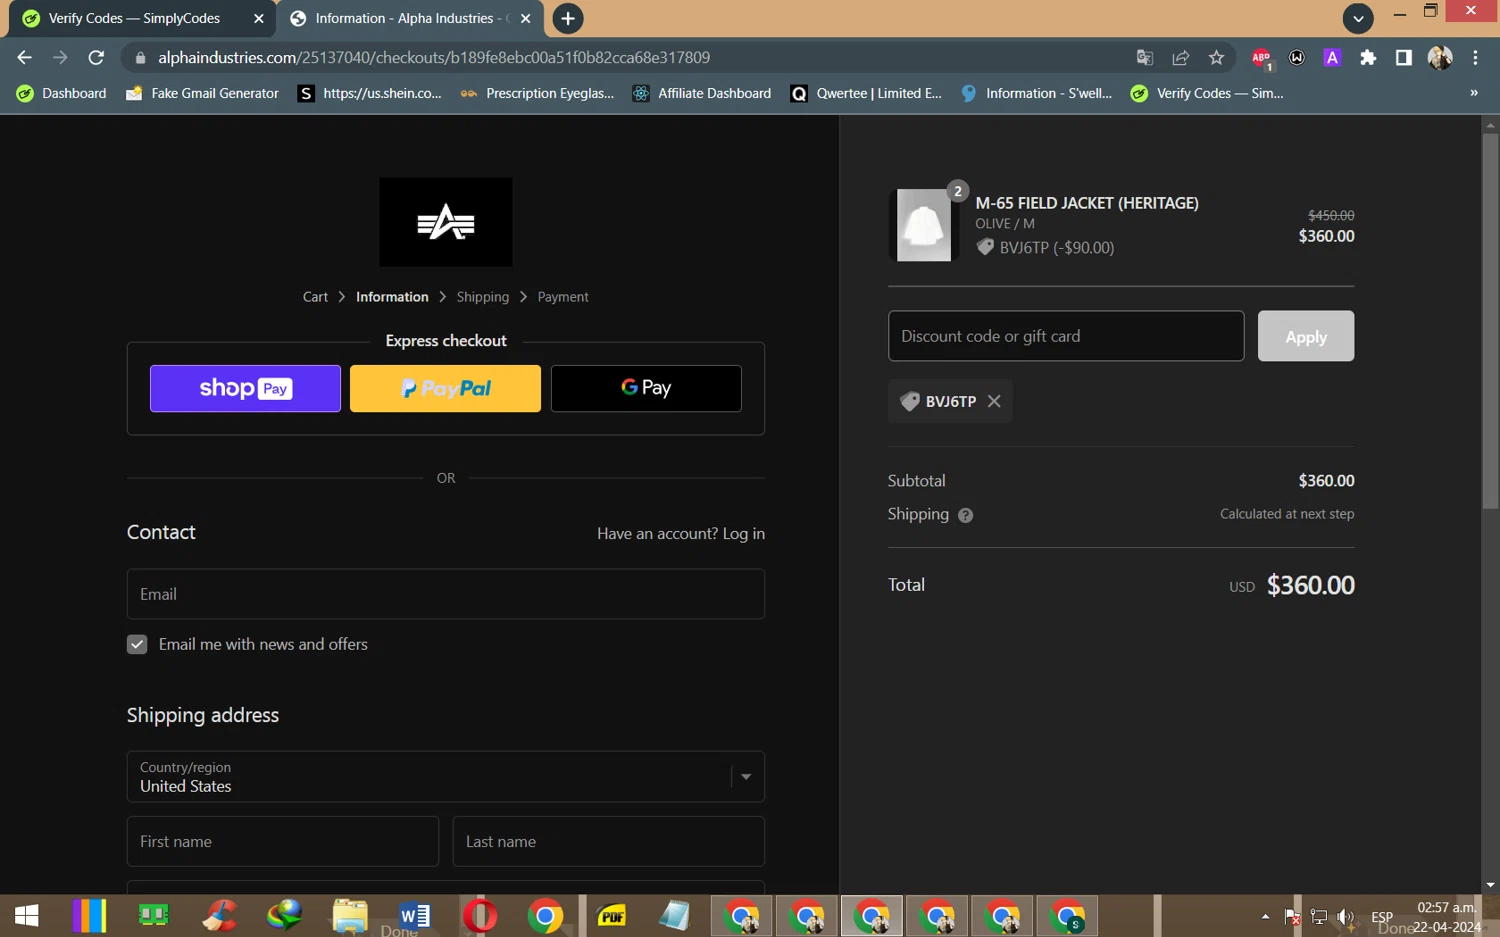
Task: Check out with PayPal
Action: 445,388
